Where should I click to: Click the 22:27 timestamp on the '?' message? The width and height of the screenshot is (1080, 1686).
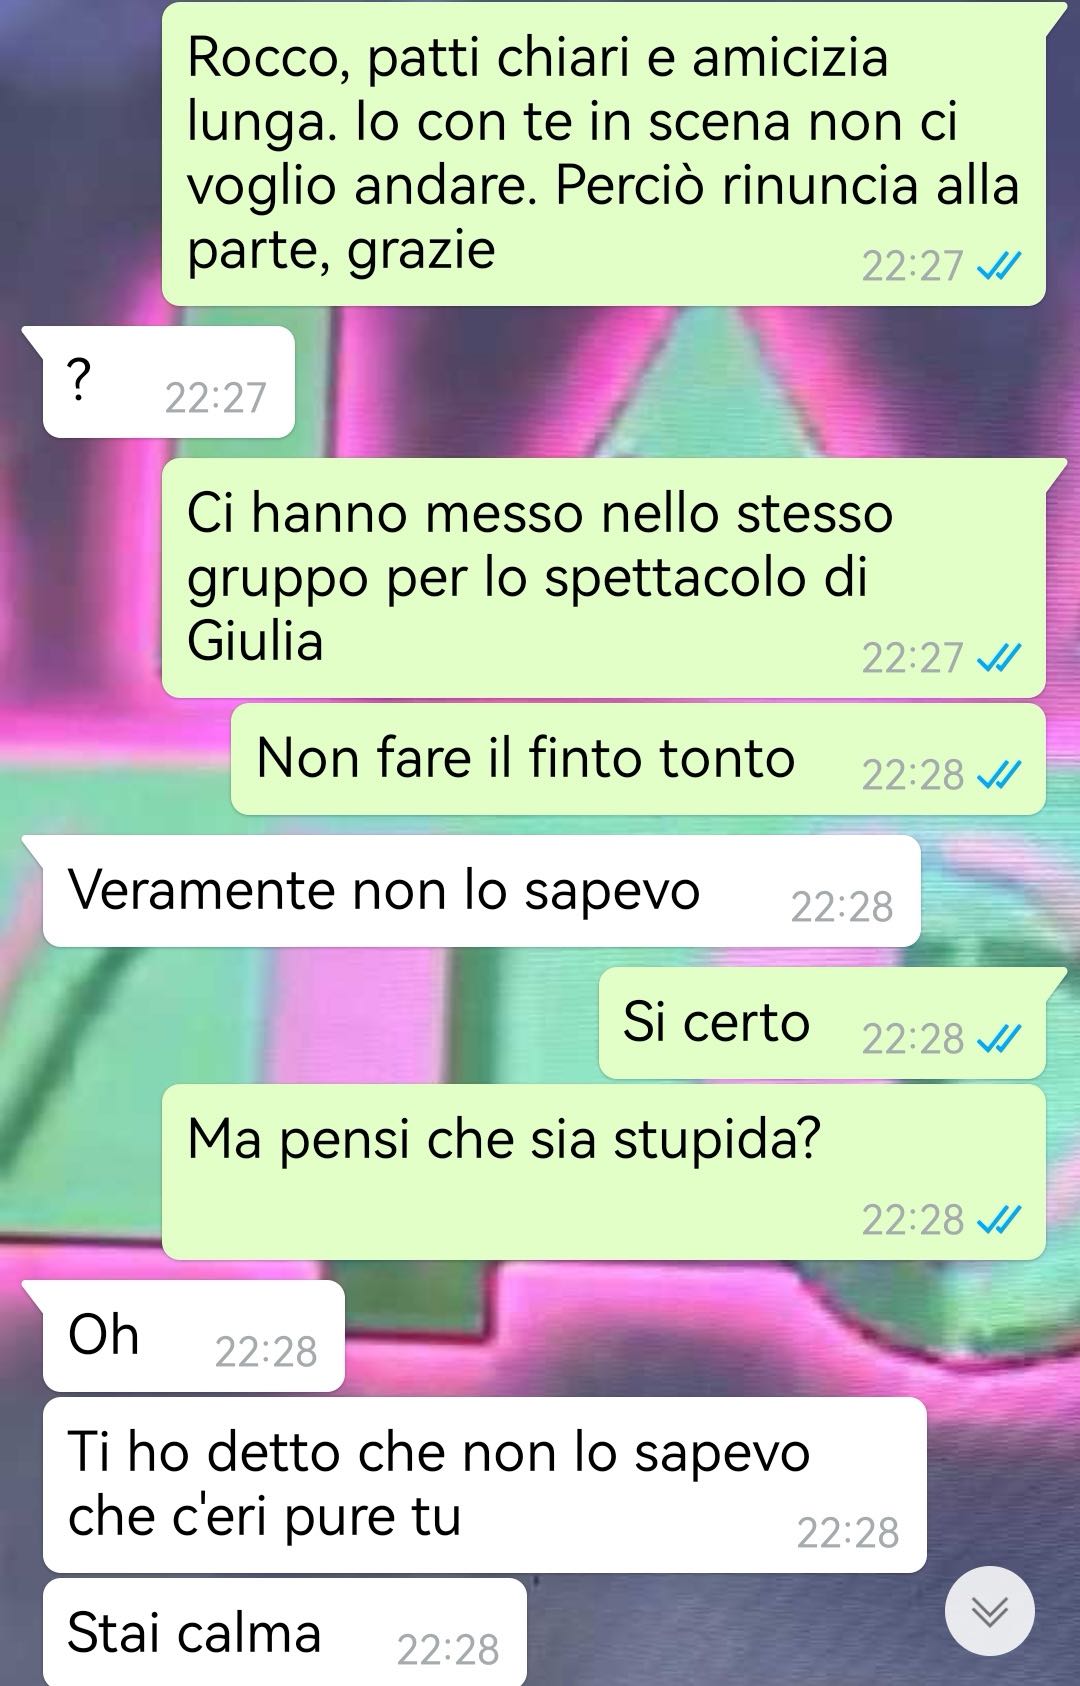click(216, 398)
